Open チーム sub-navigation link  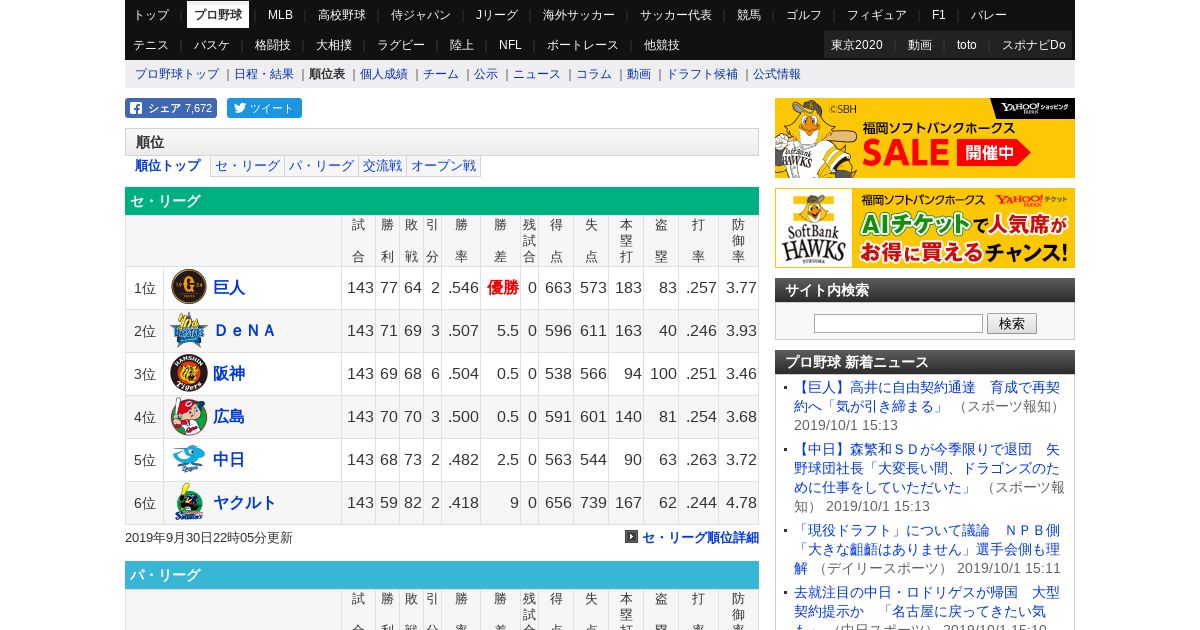pos(441,74)
